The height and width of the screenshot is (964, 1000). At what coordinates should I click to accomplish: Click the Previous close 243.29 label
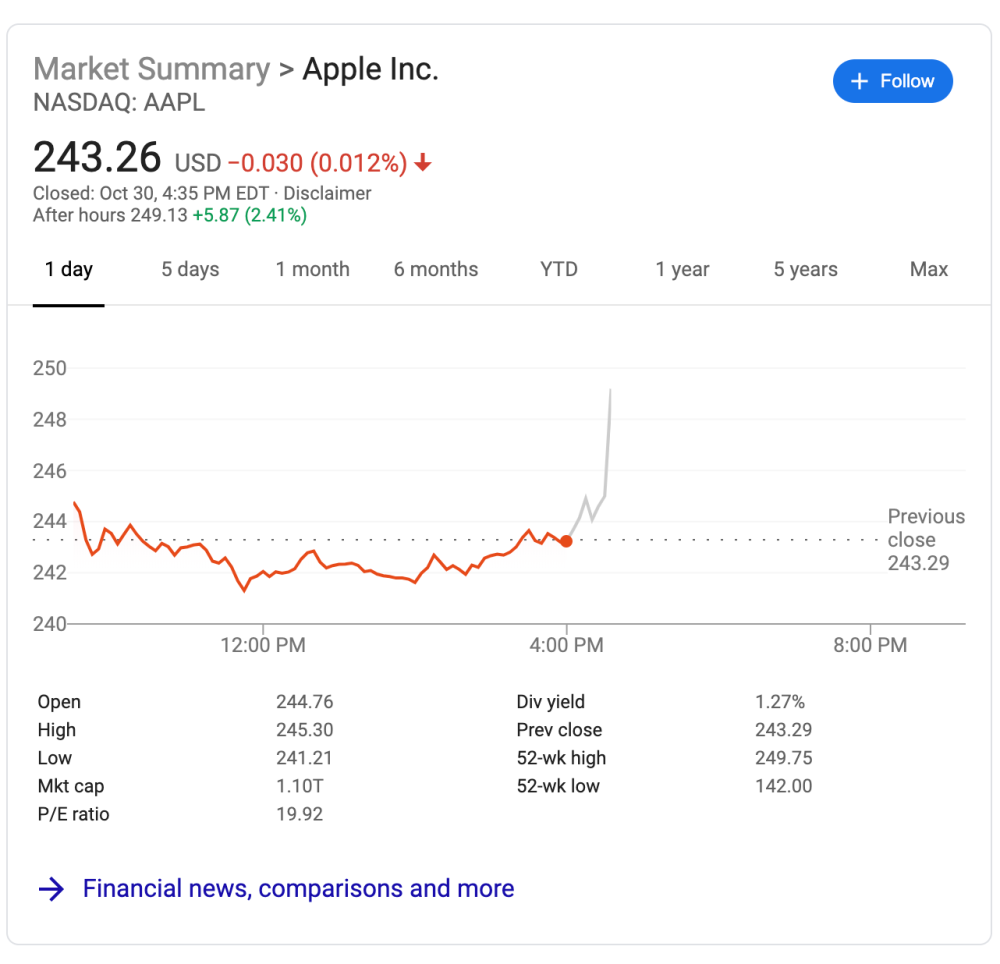pyautogui.click(x=926, y=540)
